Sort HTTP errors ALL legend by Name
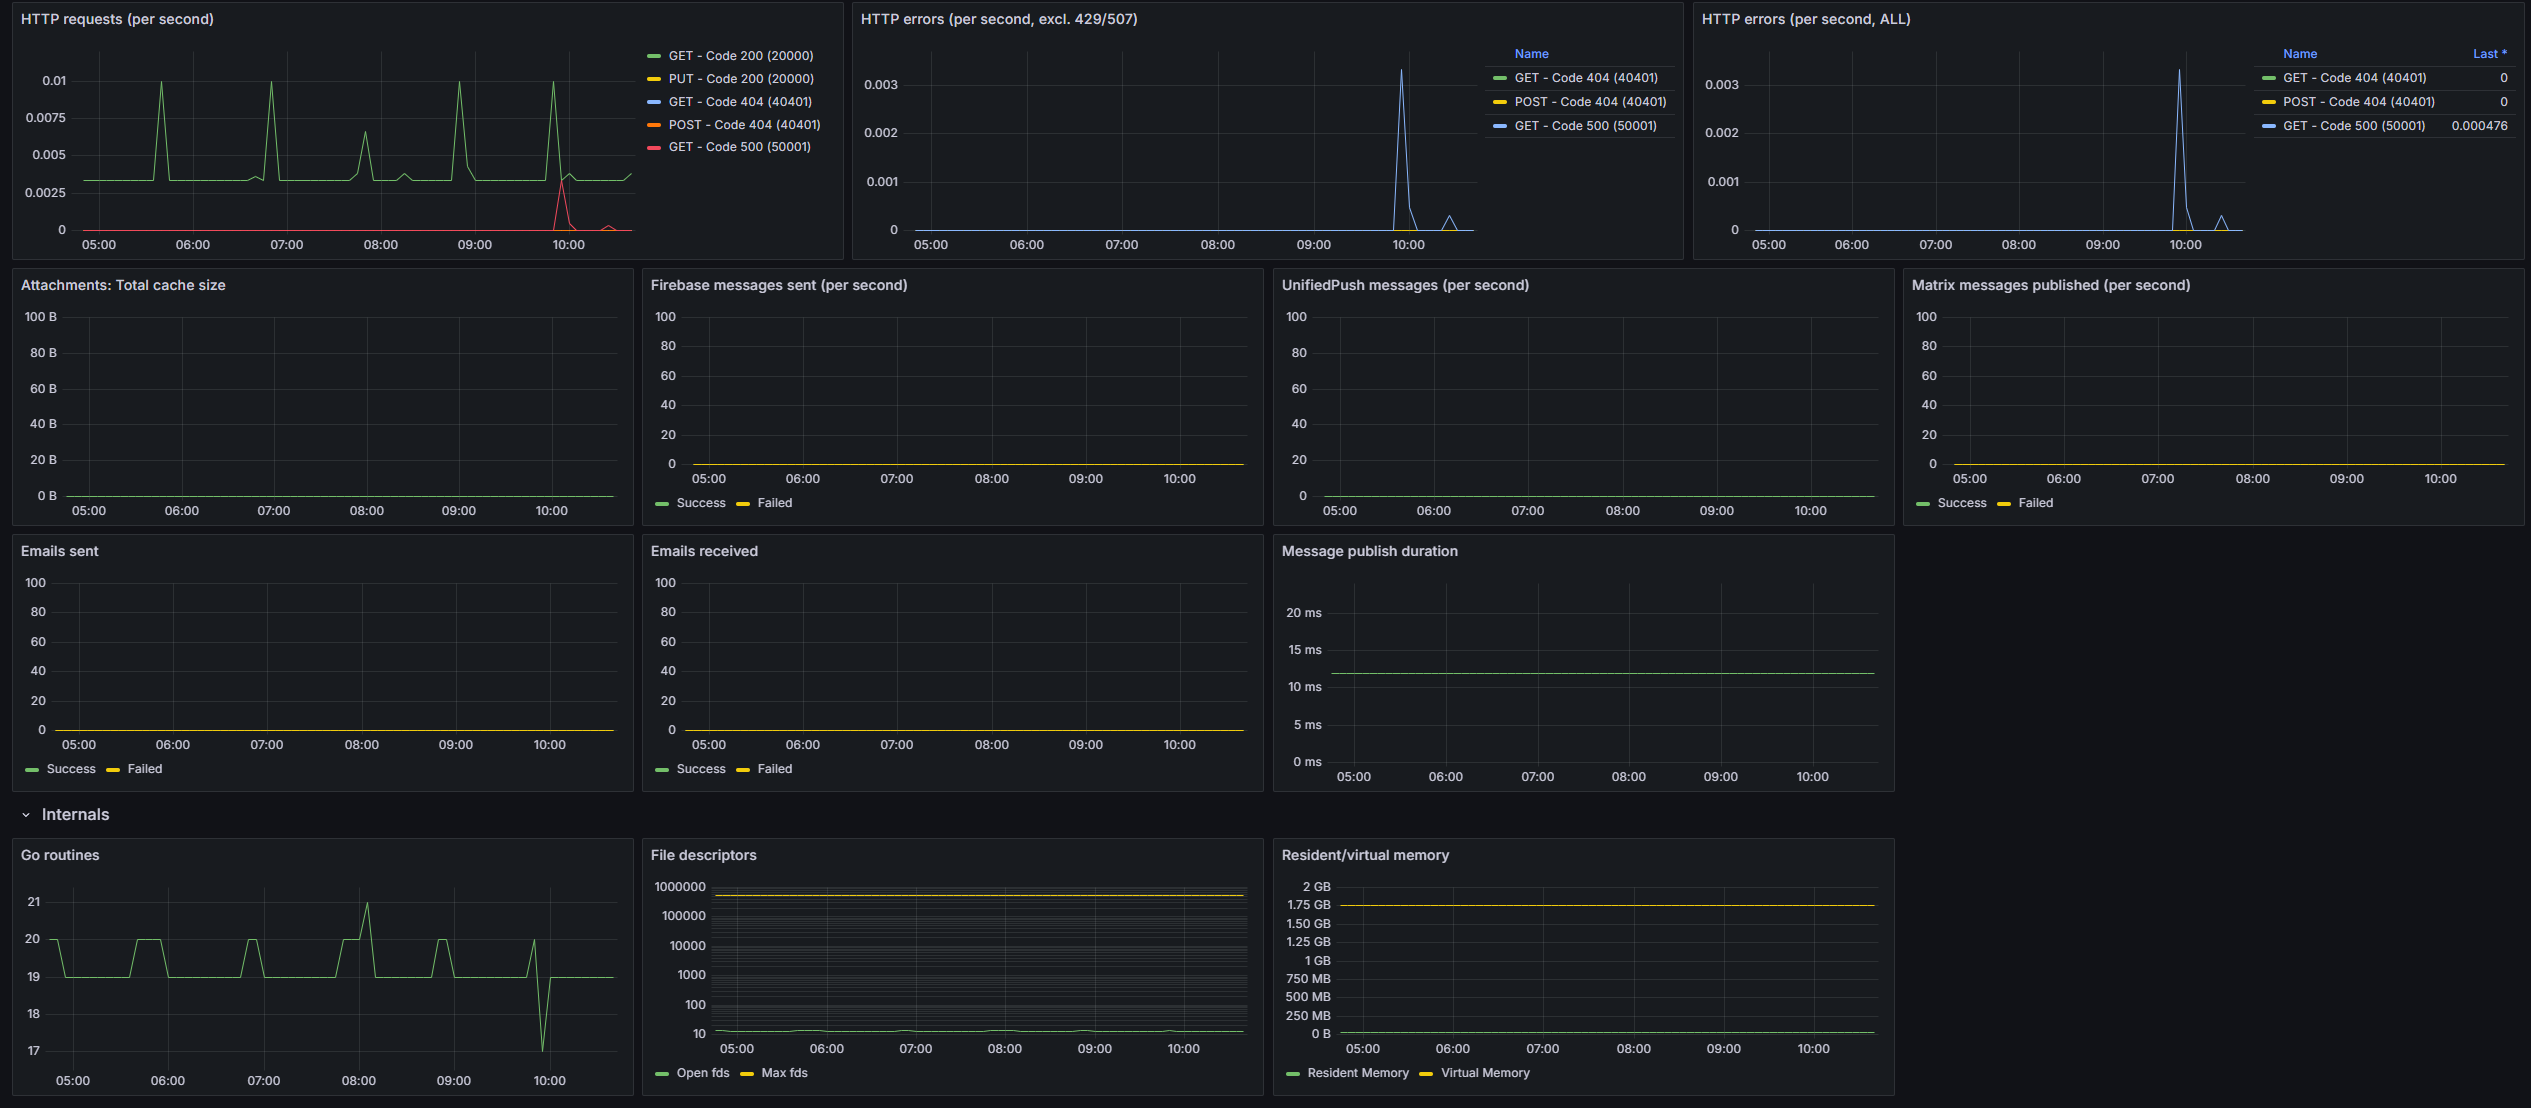 coord(2299,54)
